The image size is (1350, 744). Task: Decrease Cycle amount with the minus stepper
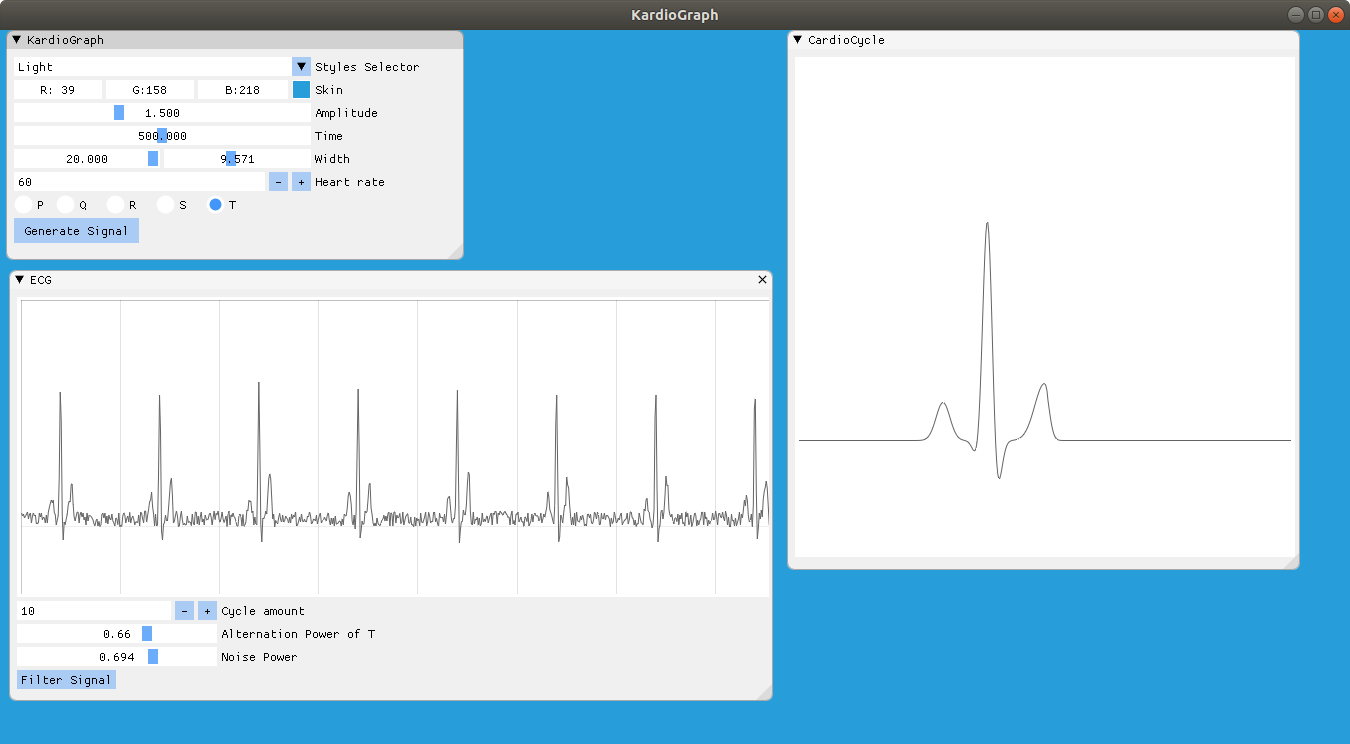click(x=184, y=610)
